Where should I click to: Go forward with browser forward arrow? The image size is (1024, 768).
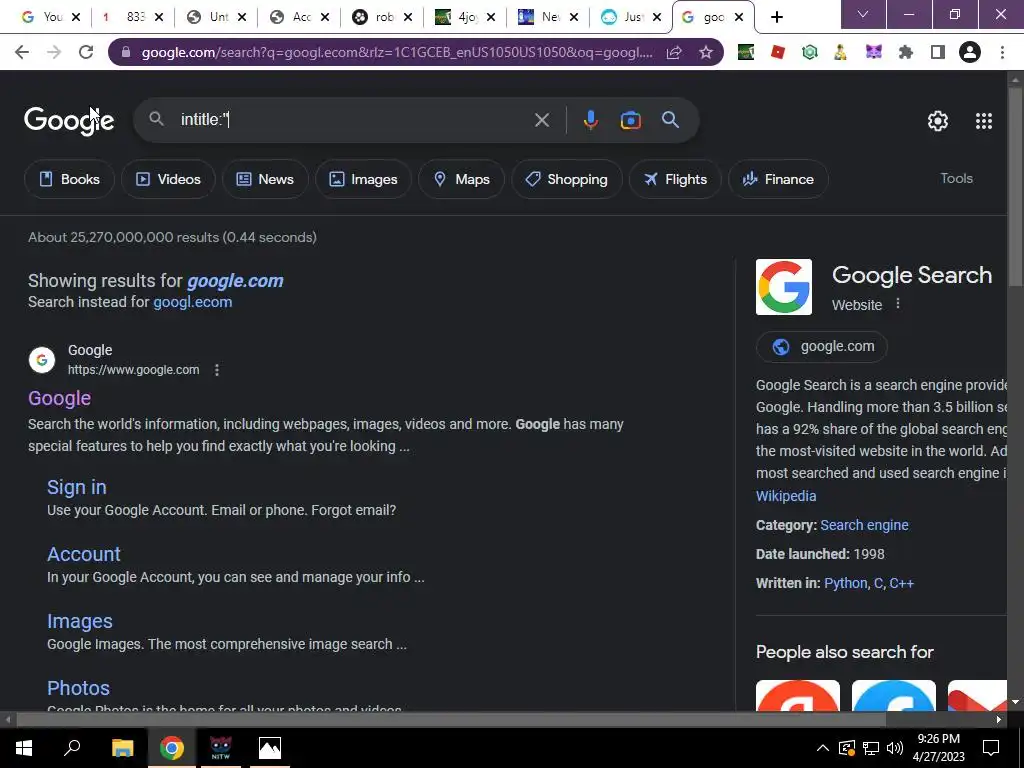tap(54, 52)
